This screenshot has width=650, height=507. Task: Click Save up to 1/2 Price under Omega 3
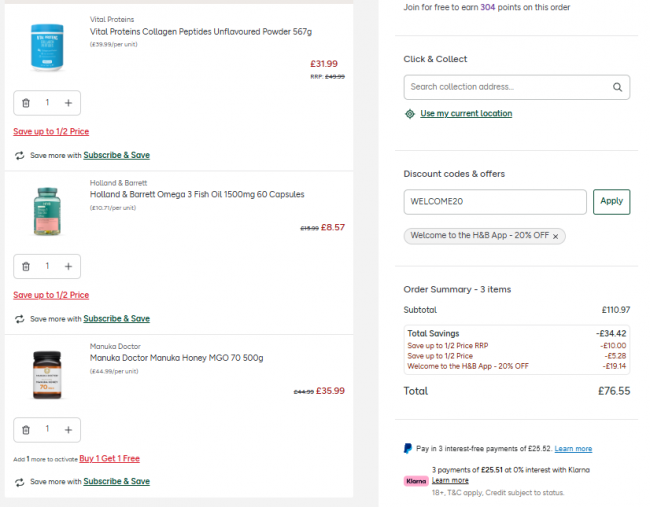point(51,295)
